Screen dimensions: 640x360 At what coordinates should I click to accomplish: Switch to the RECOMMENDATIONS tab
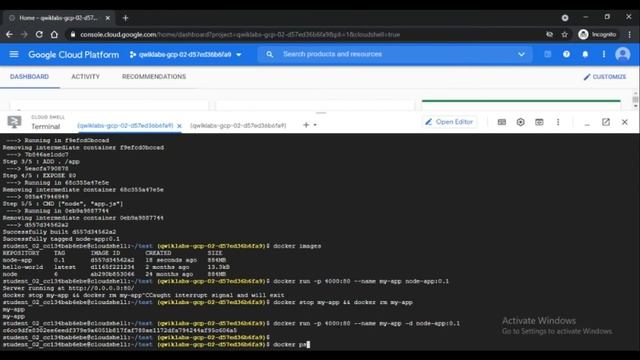pos(154,77)
